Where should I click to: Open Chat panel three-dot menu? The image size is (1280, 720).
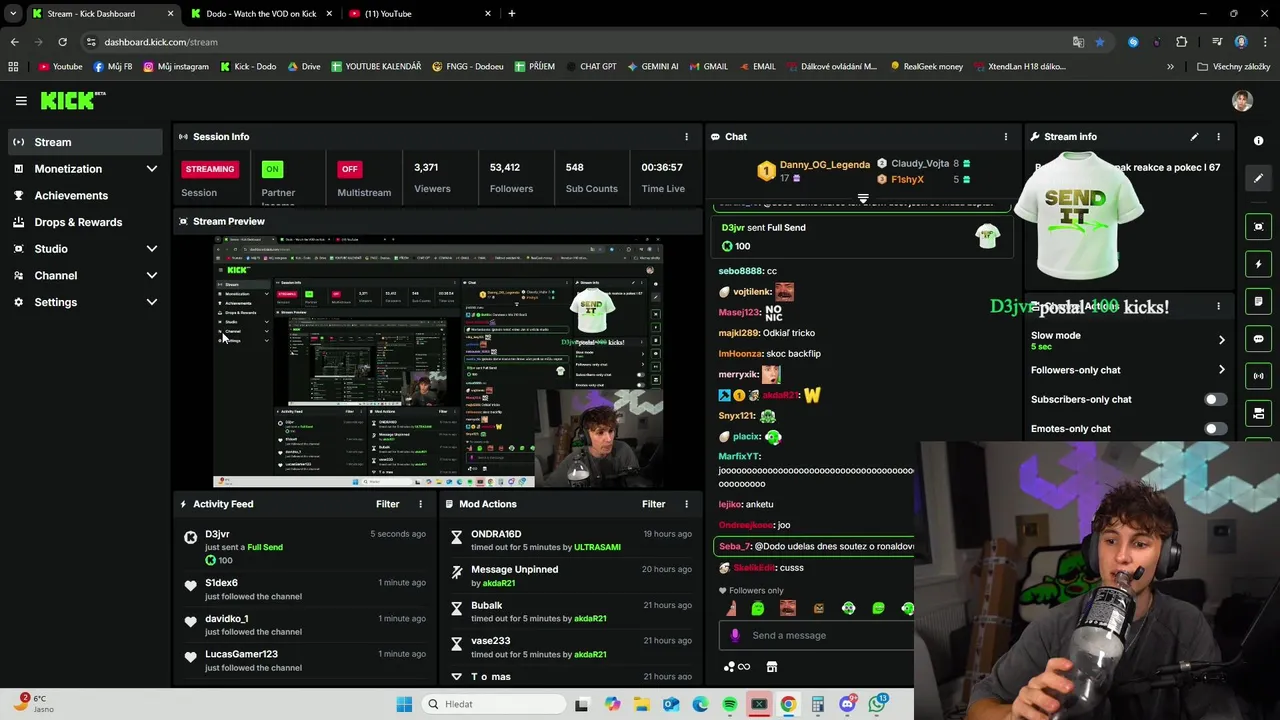pyautogui.click(x=1006, y=137)
